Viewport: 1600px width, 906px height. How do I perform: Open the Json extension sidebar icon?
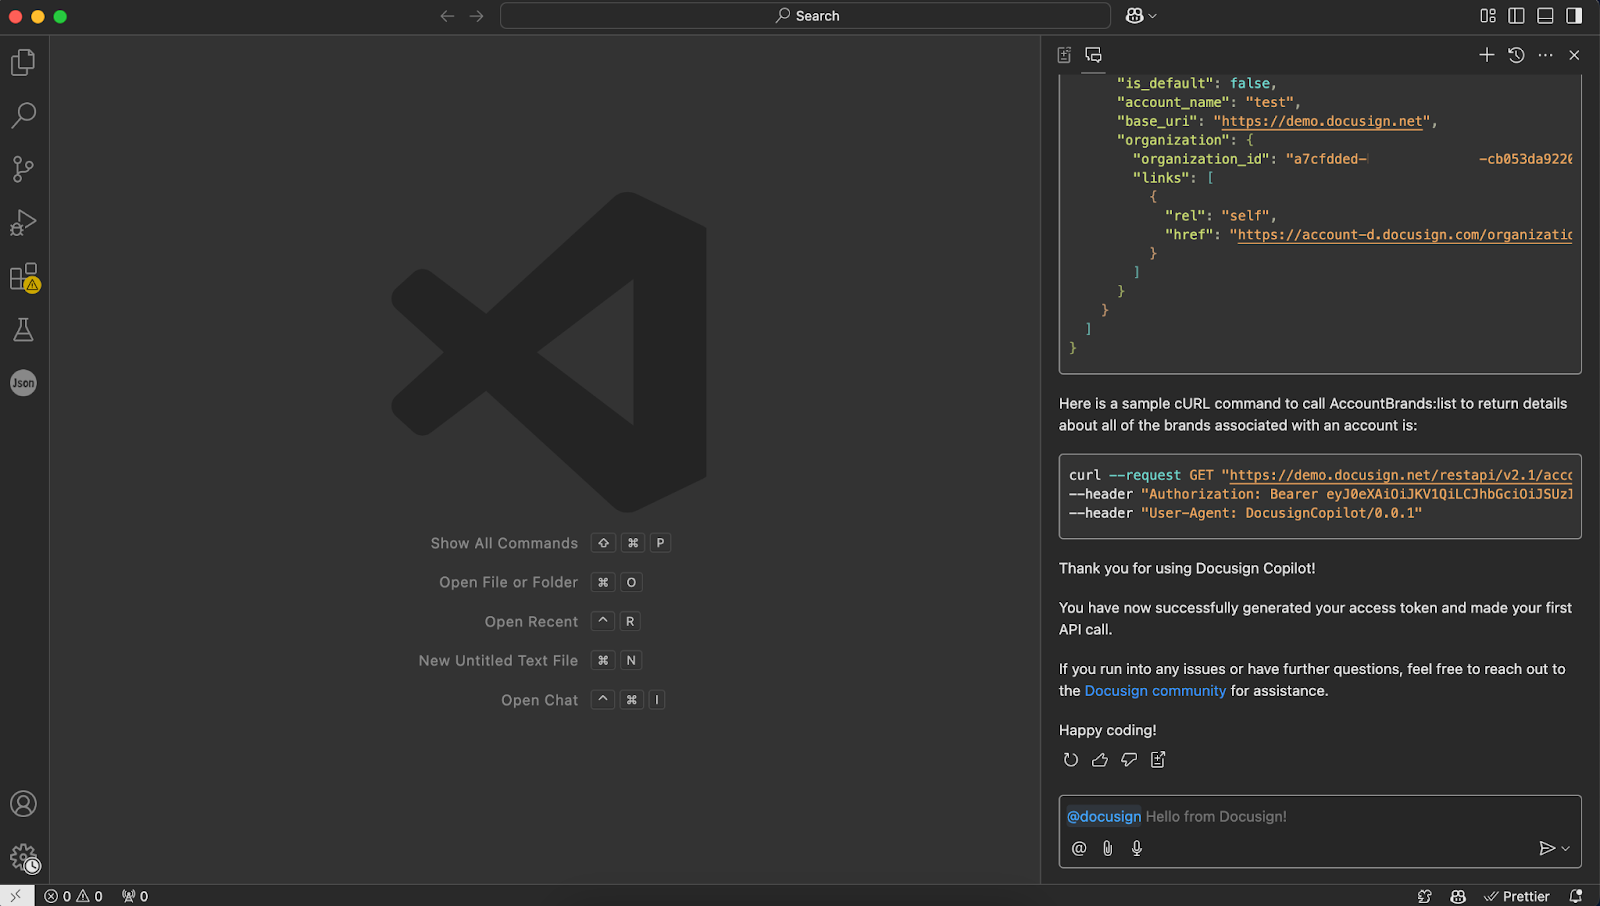[23, 383]
